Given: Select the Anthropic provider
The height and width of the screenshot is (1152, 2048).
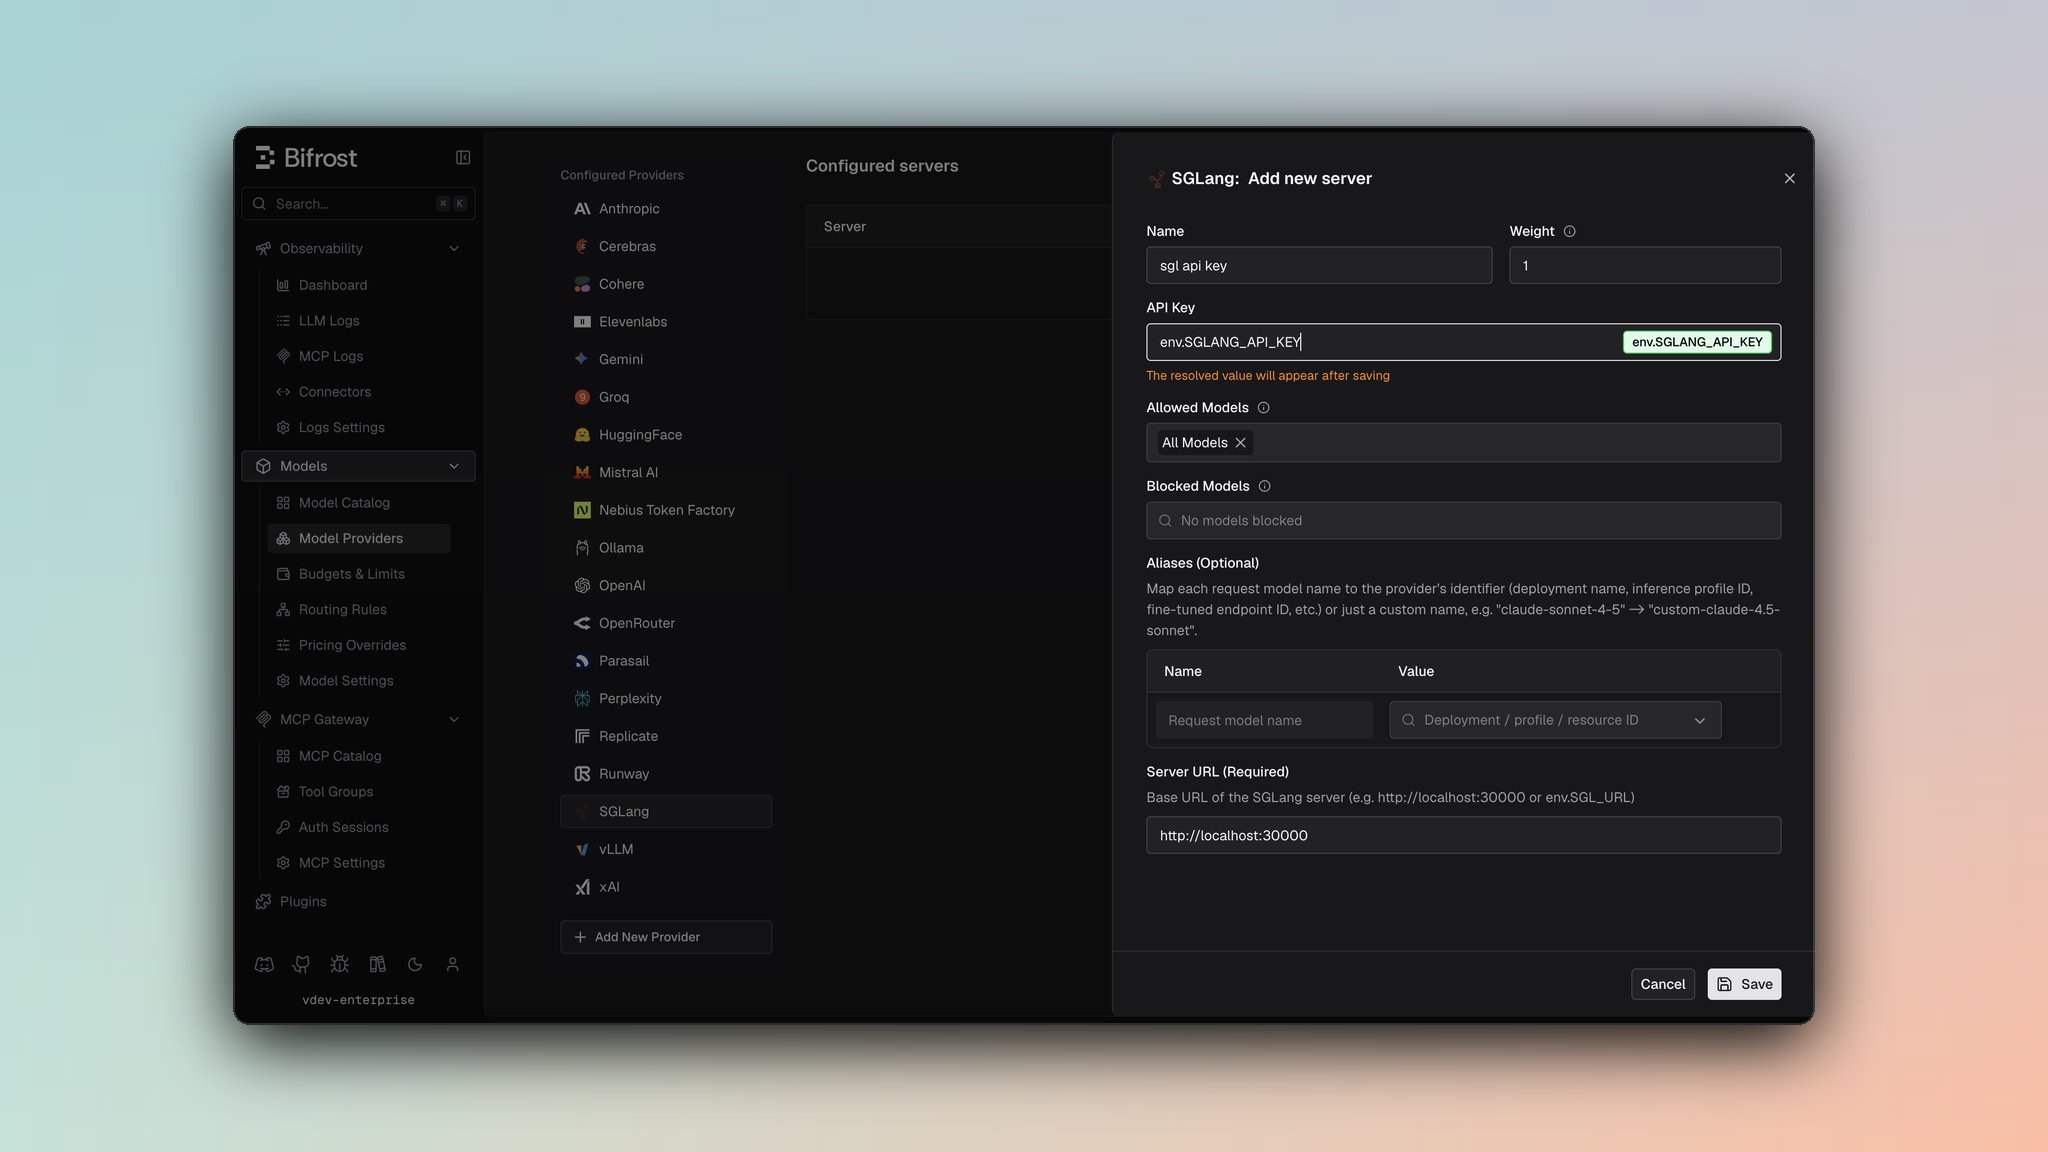Looking at the screenshot, I should point(666,209).
